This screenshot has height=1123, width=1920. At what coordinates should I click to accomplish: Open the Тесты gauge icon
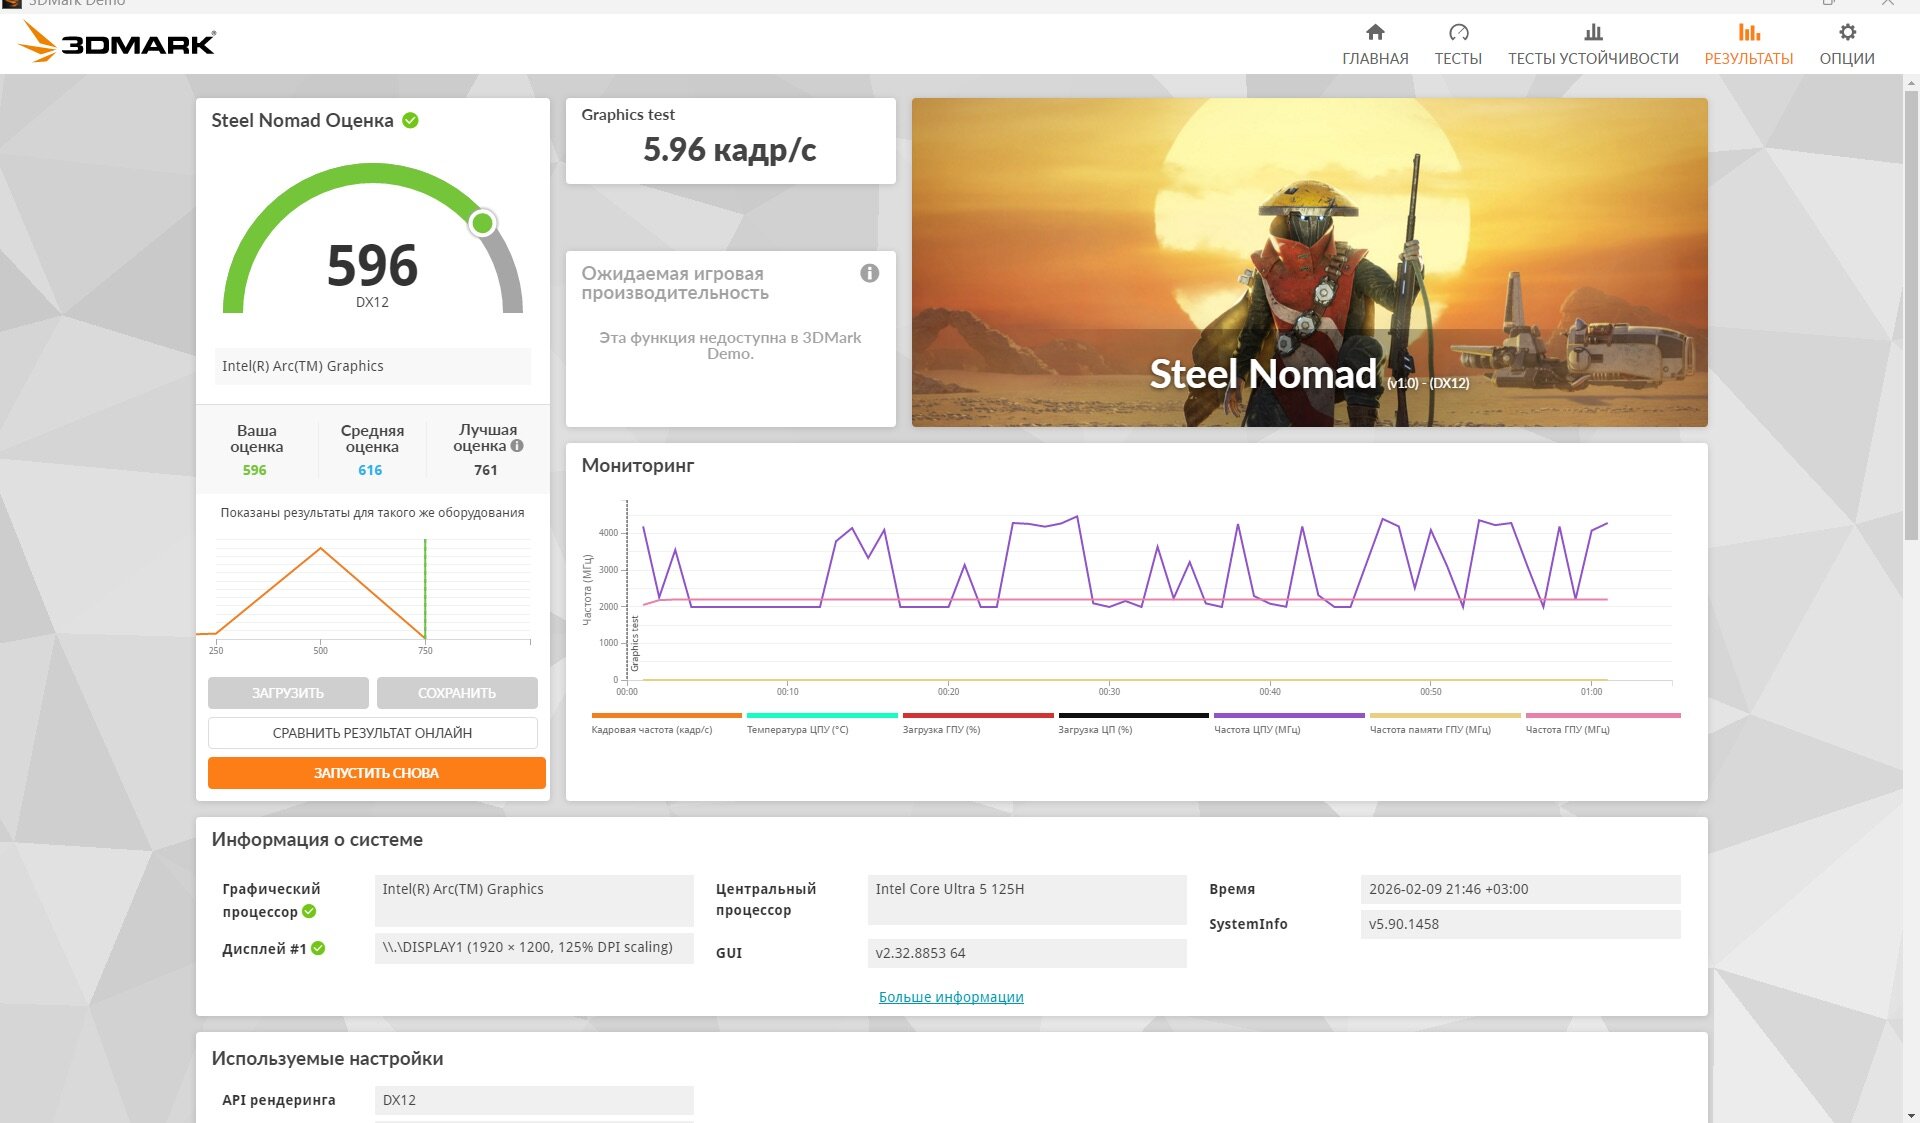tap(1458, 33)
